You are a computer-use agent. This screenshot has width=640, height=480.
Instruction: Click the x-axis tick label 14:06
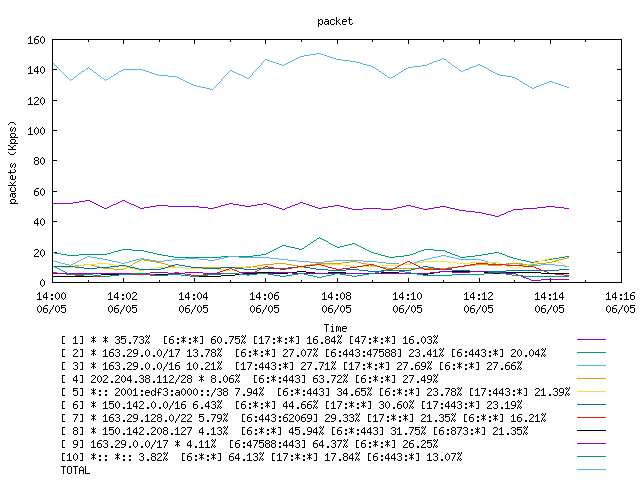[x=264, y=296]
